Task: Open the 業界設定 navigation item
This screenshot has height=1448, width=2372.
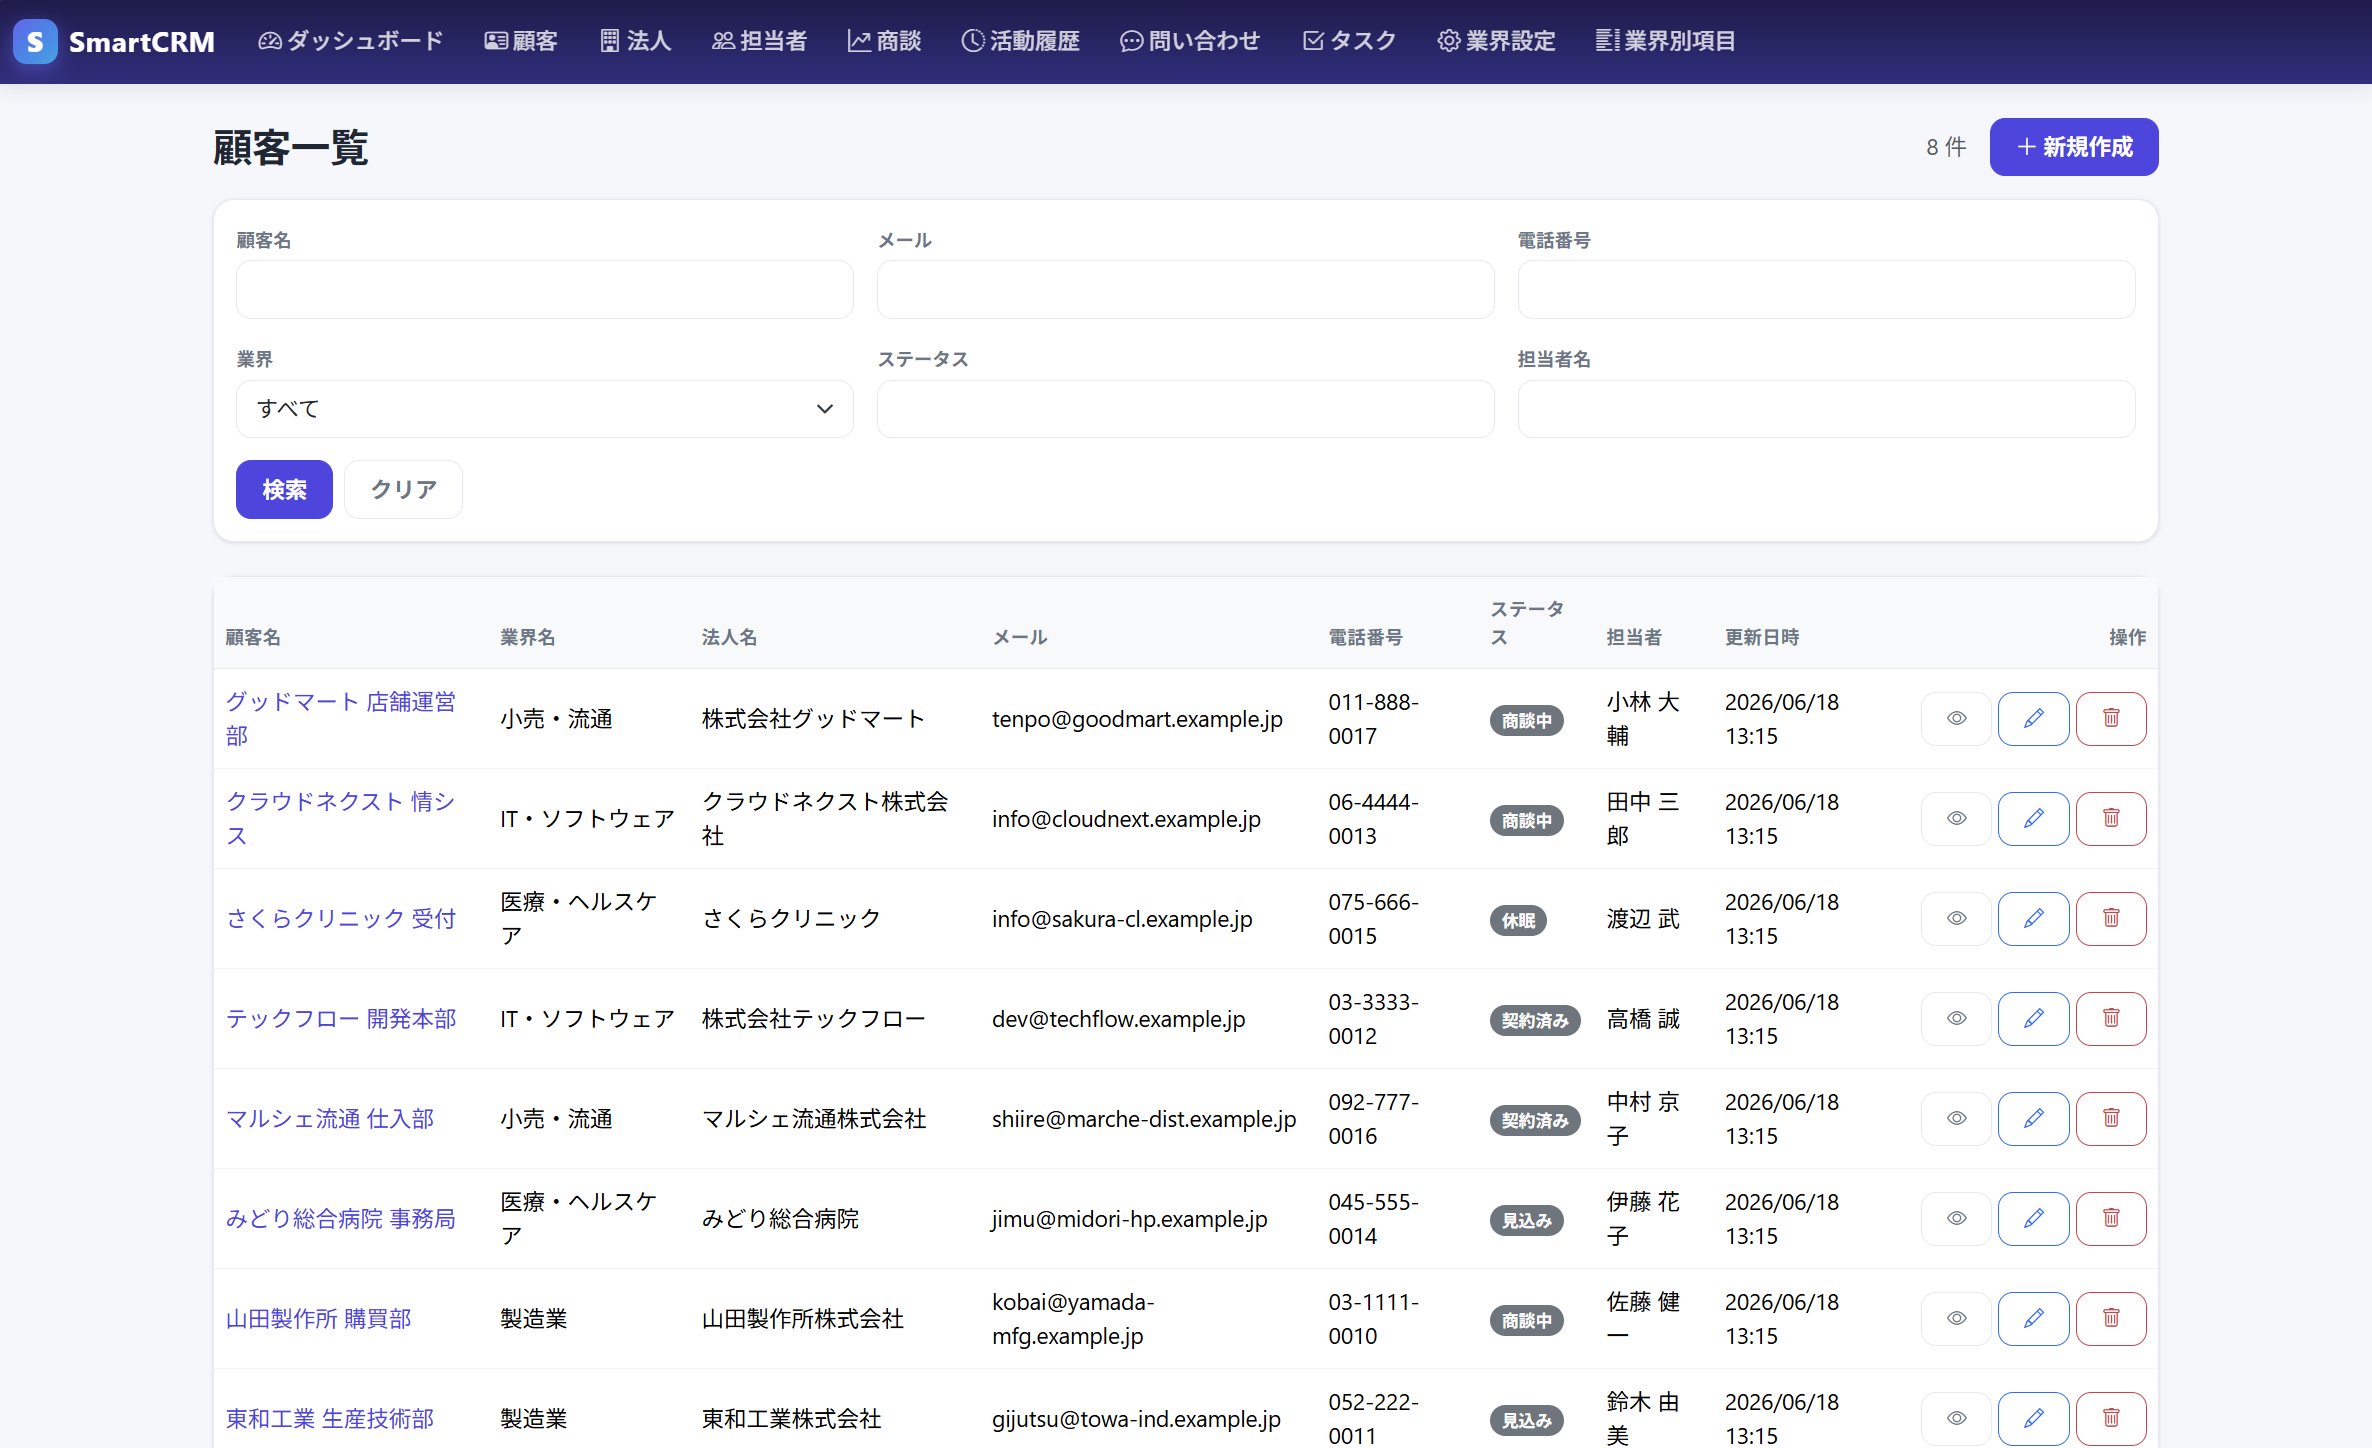Action: click(1496, 41)
